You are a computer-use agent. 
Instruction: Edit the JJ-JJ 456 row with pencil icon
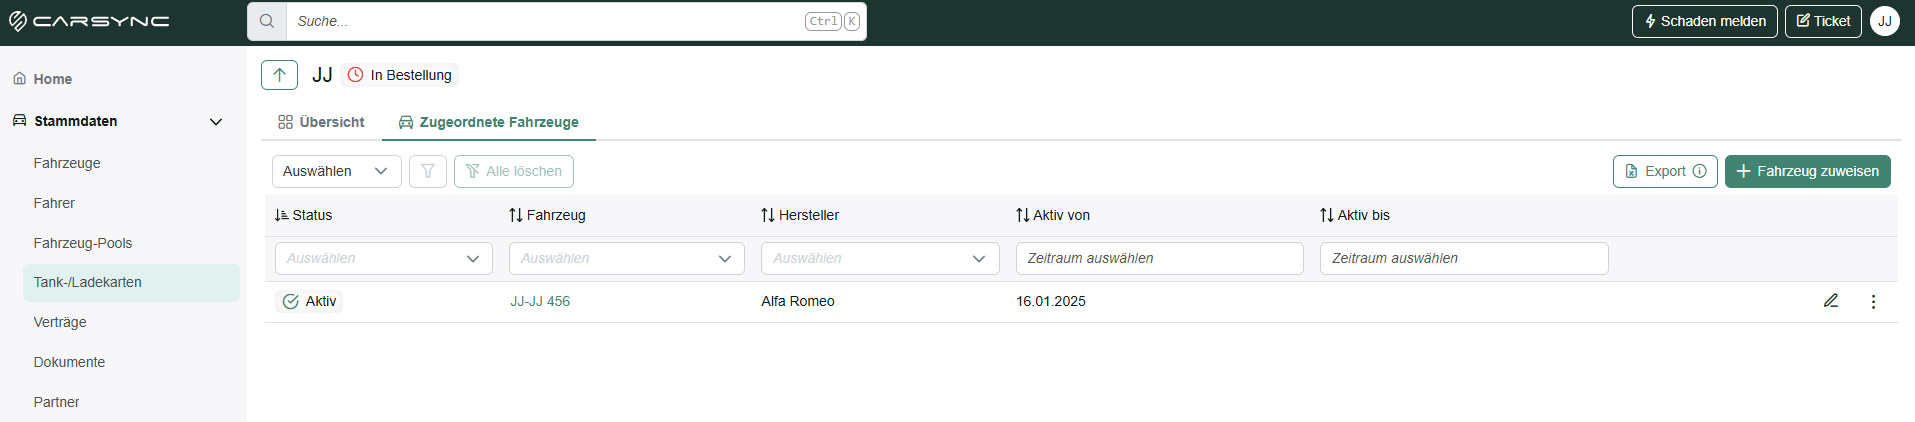point(1831,301)
